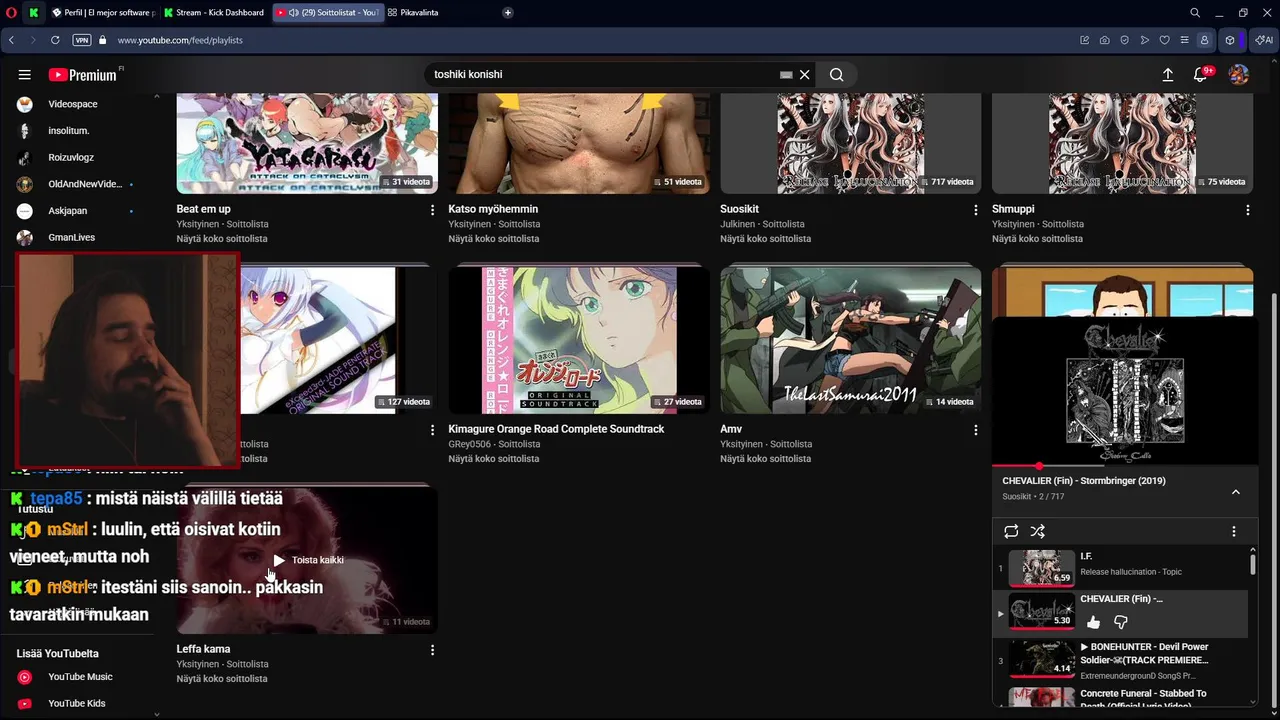Go back with browser back arrow
Viewport: 1280px width, 720px height.
[11, 40]
